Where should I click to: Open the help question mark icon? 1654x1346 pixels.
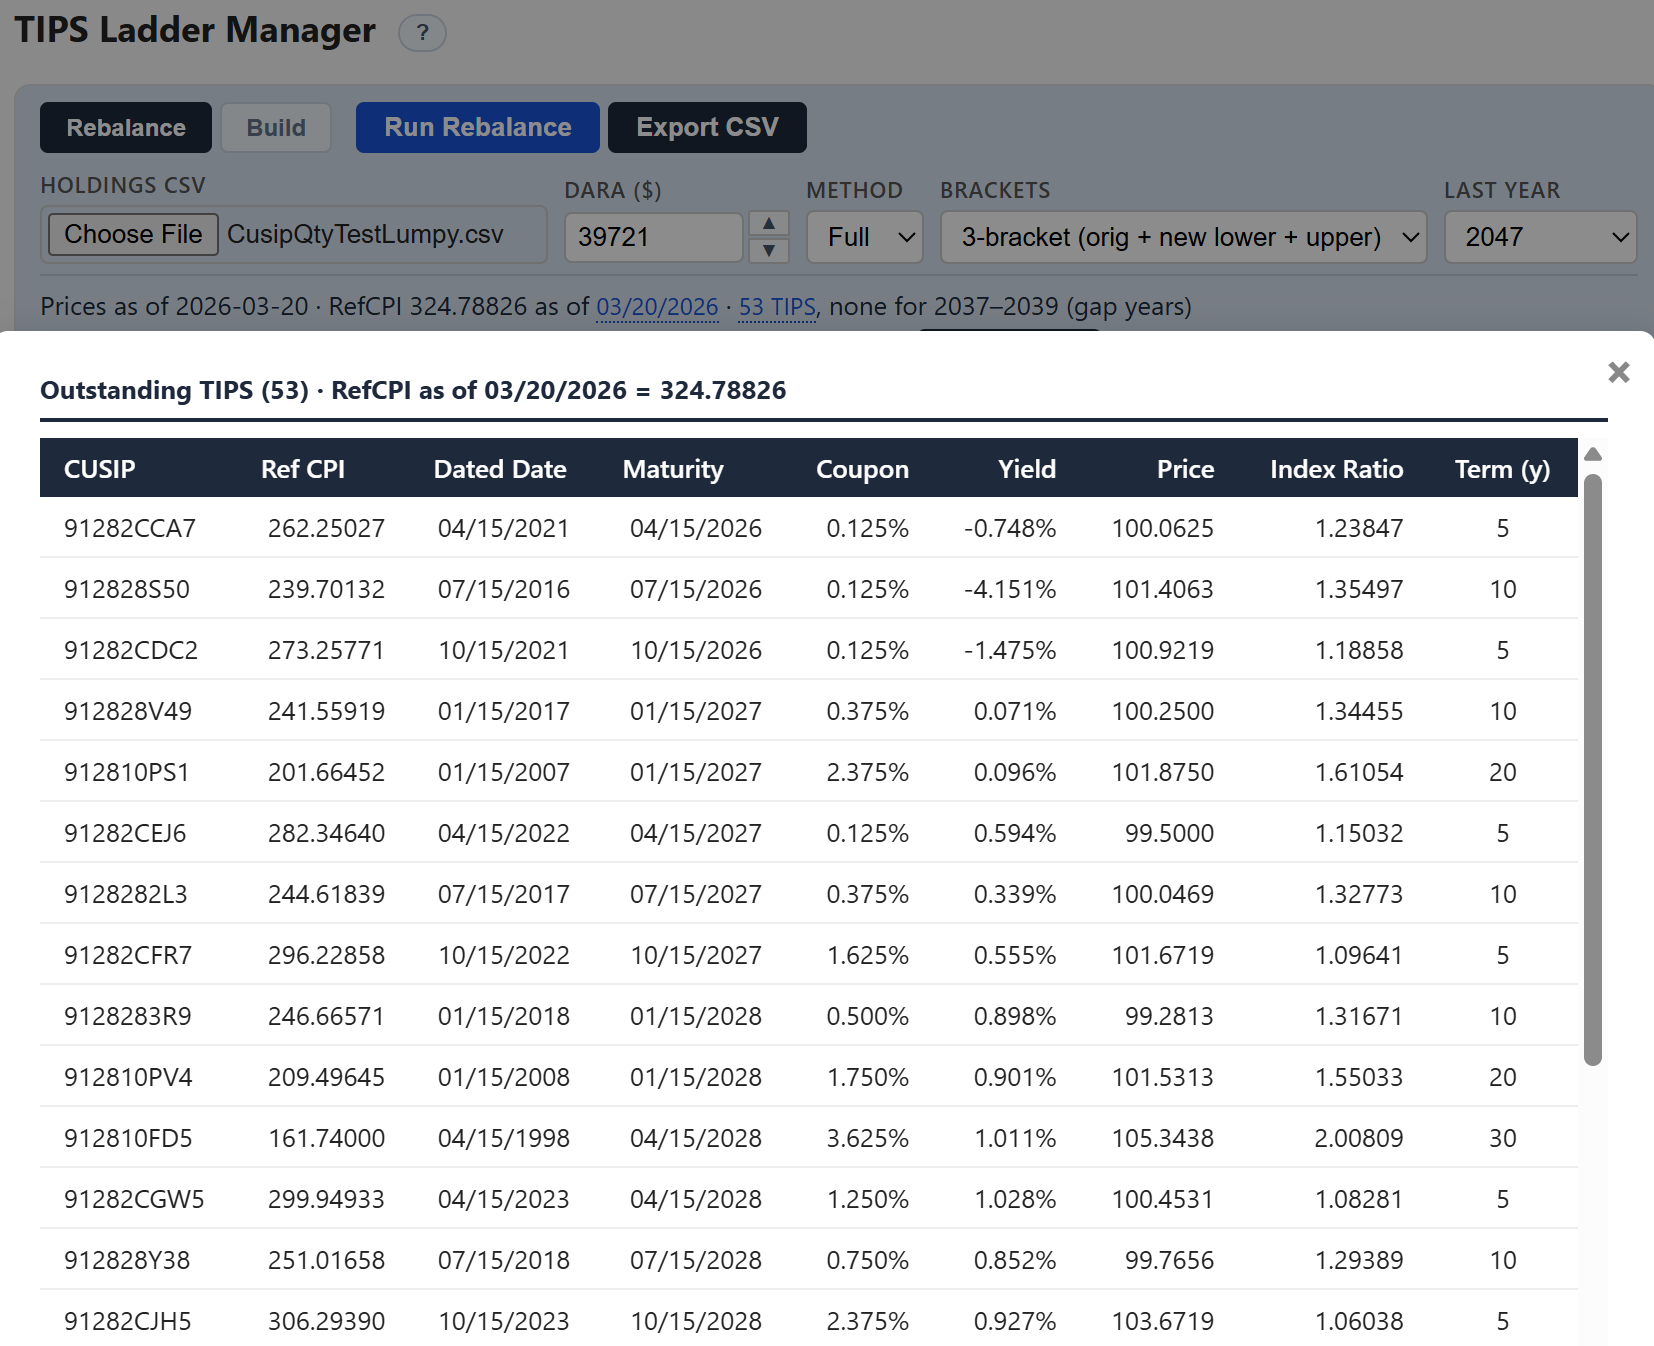(x=422, y=33)
